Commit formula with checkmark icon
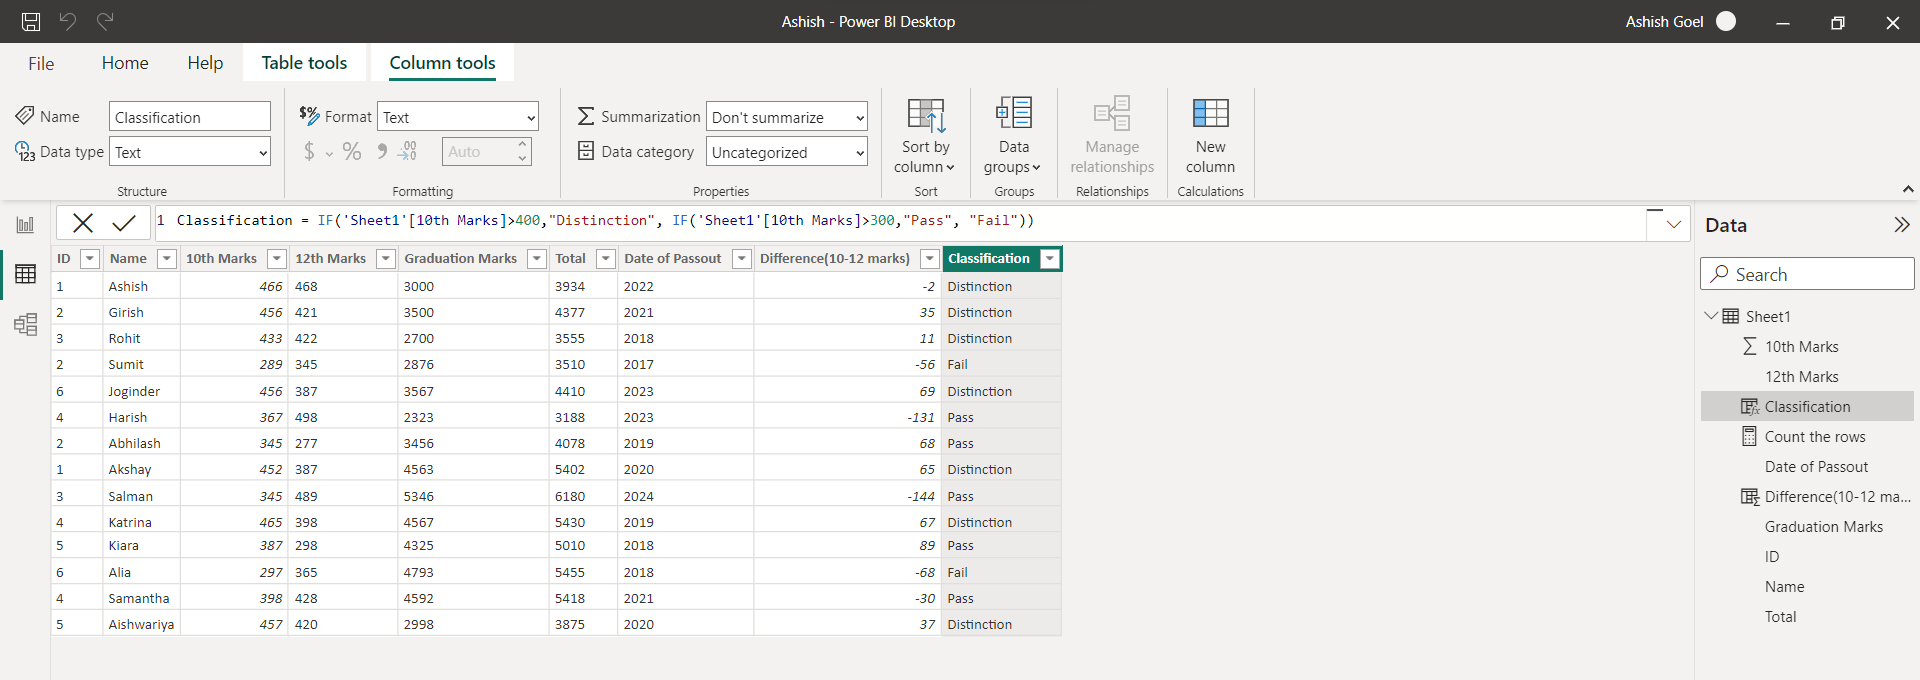 (124, 223)
